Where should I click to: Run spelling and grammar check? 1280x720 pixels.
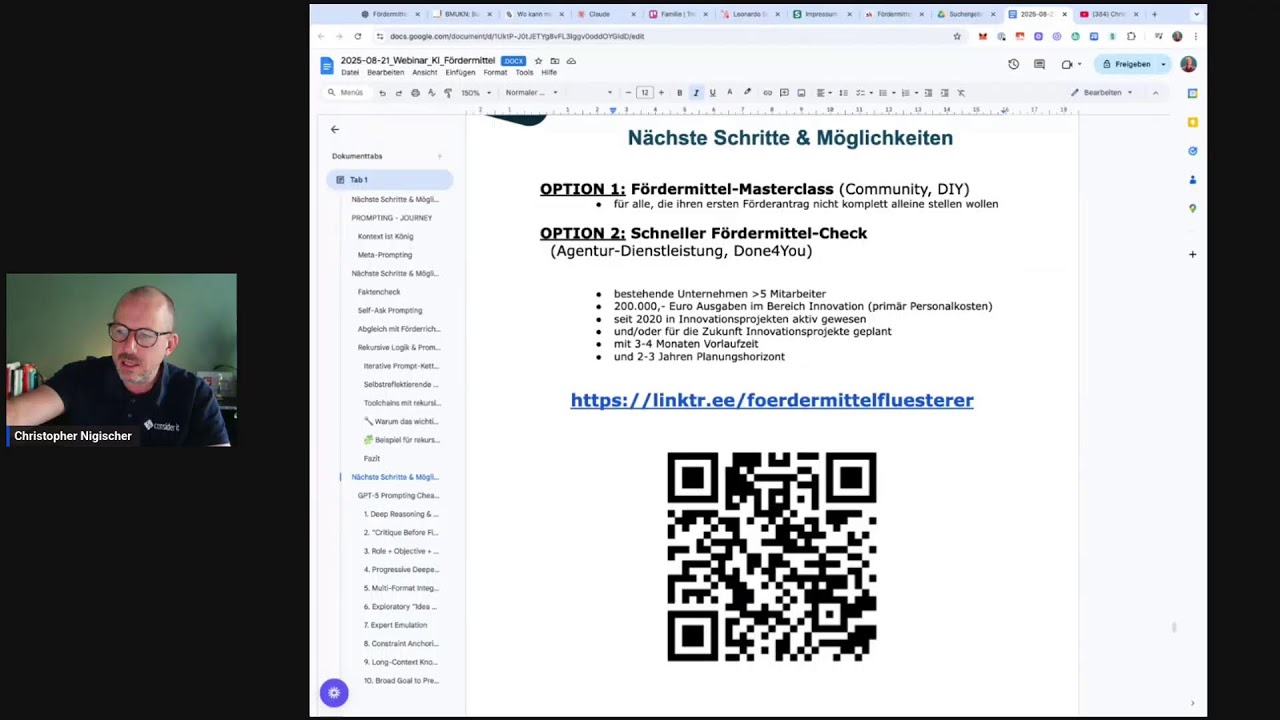coord(431,93)
